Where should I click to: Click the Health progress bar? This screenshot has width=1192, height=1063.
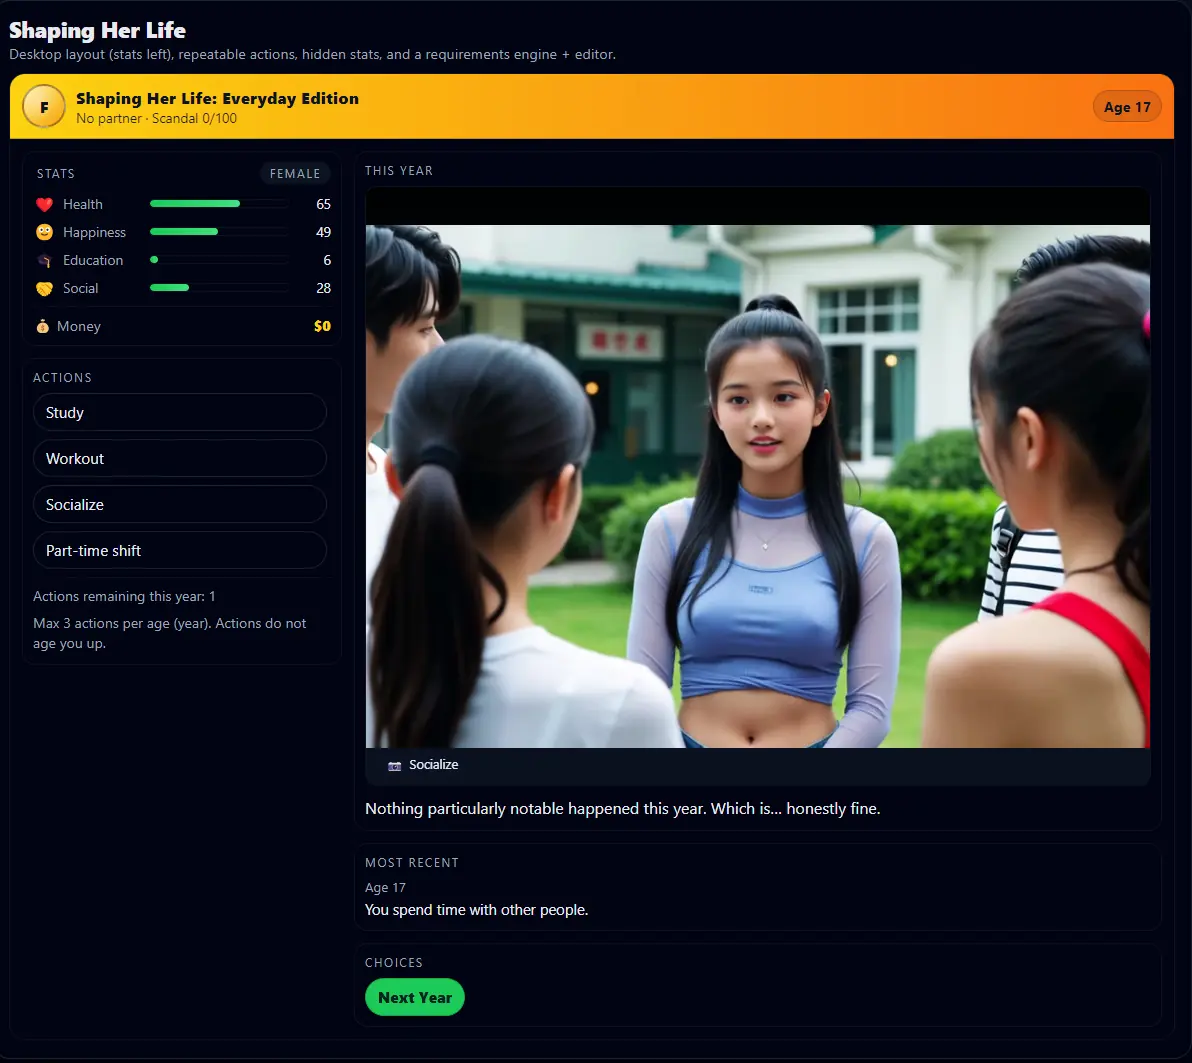[x=218, y=204]
